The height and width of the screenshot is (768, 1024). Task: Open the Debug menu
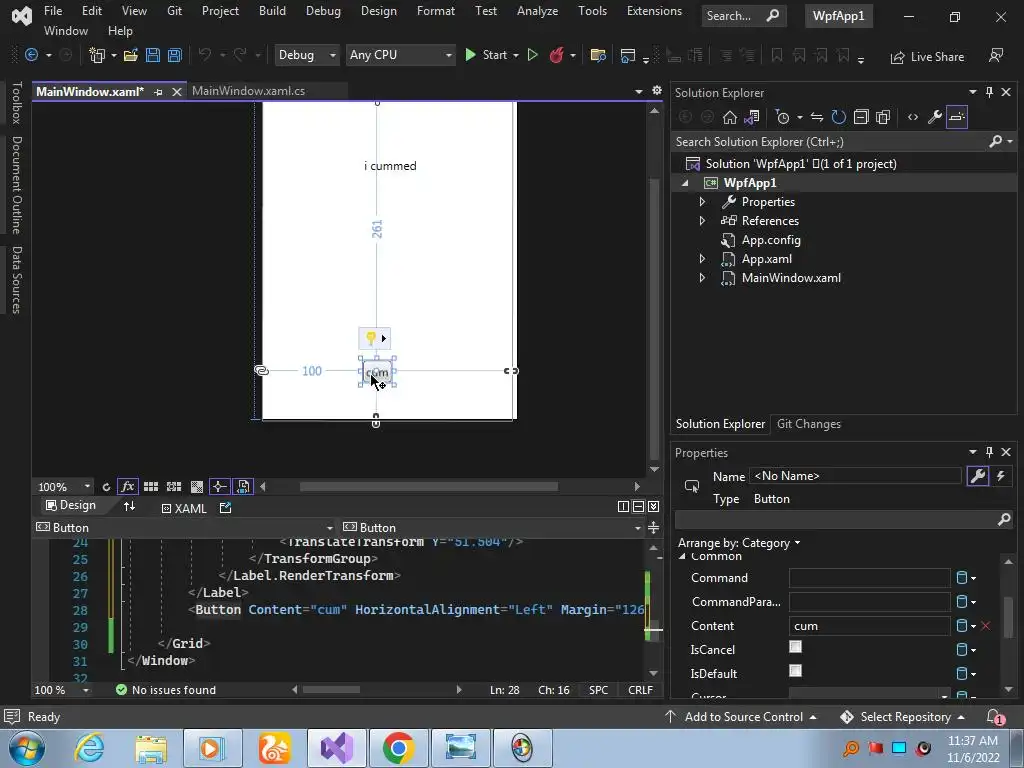(323, 11)
